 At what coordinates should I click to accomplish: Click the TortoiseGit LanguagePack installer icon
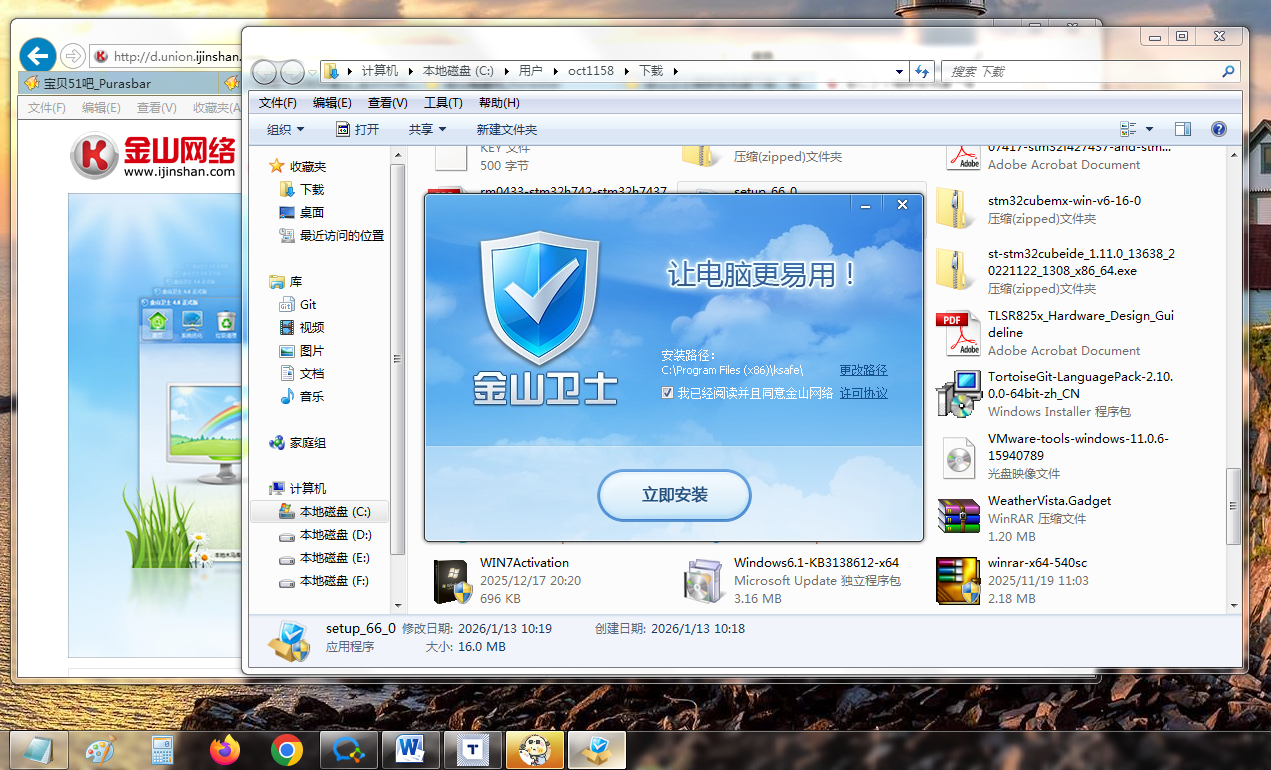pyautogui.click(x=958, y=394)
